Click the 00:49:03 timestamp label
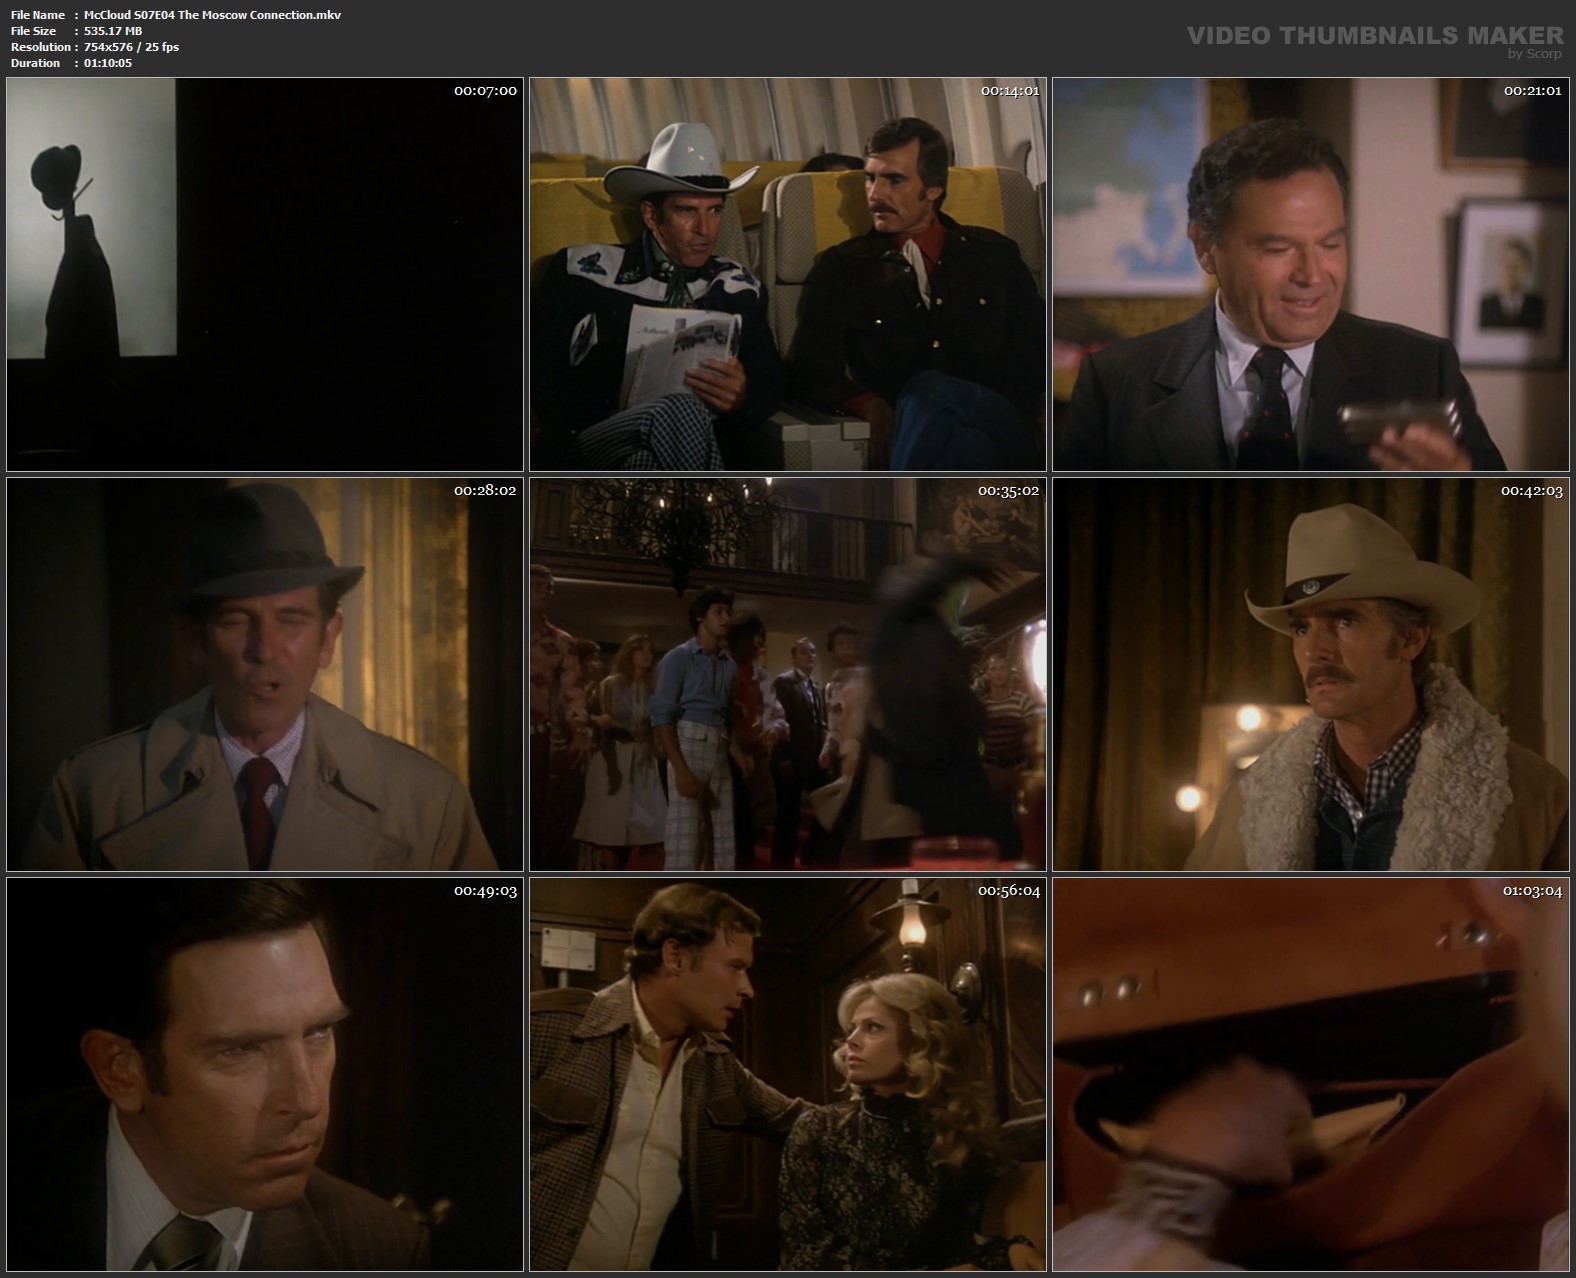Screen dimensions: 1576x1278 pos(485,891)
